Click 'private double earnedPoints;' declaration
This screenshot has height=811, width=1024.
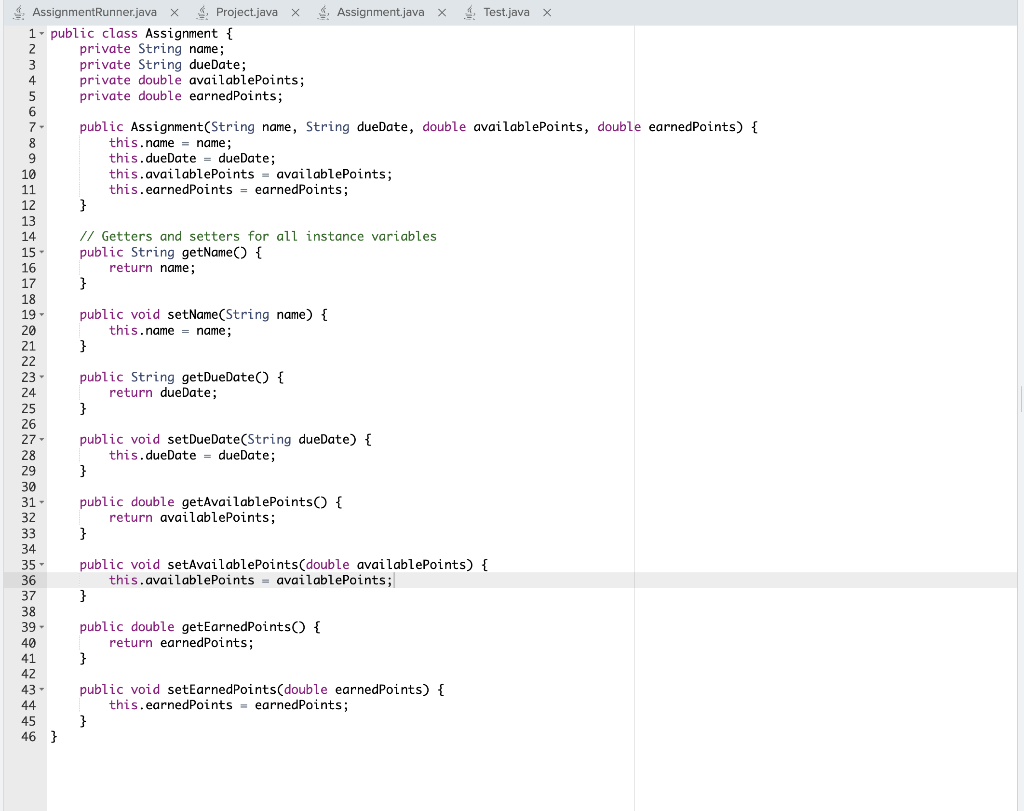point(181,96)
